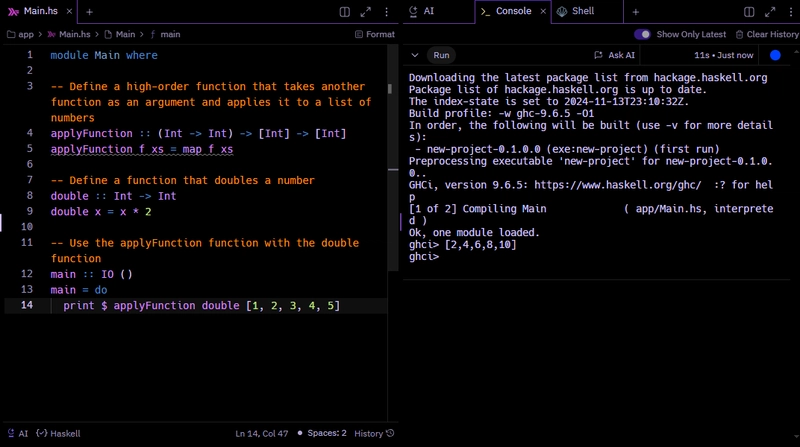Switch to the Main.hs editor tab
Screen dimensions: 800x447
40,11
